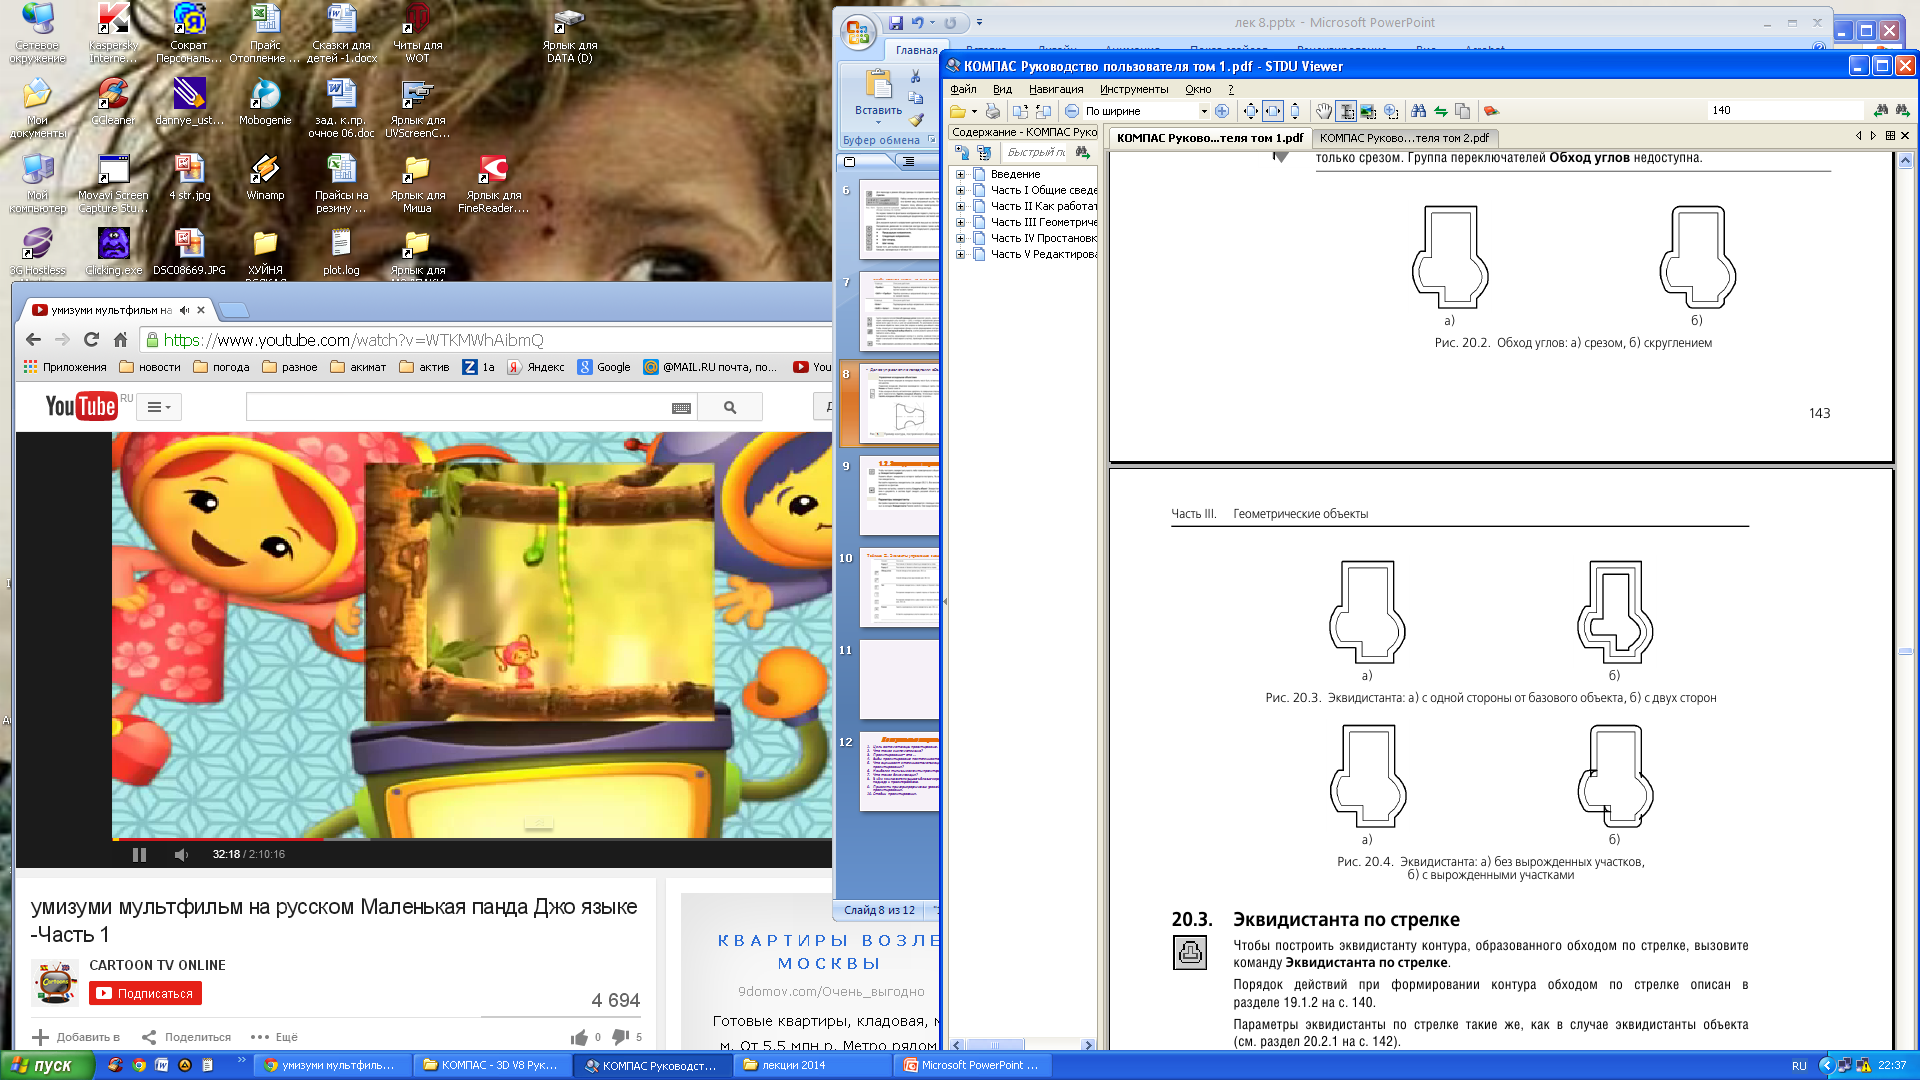This screenshot has height=1080, width=1920.
Task: Click the fit height icon
Action: pos(1295,111)
